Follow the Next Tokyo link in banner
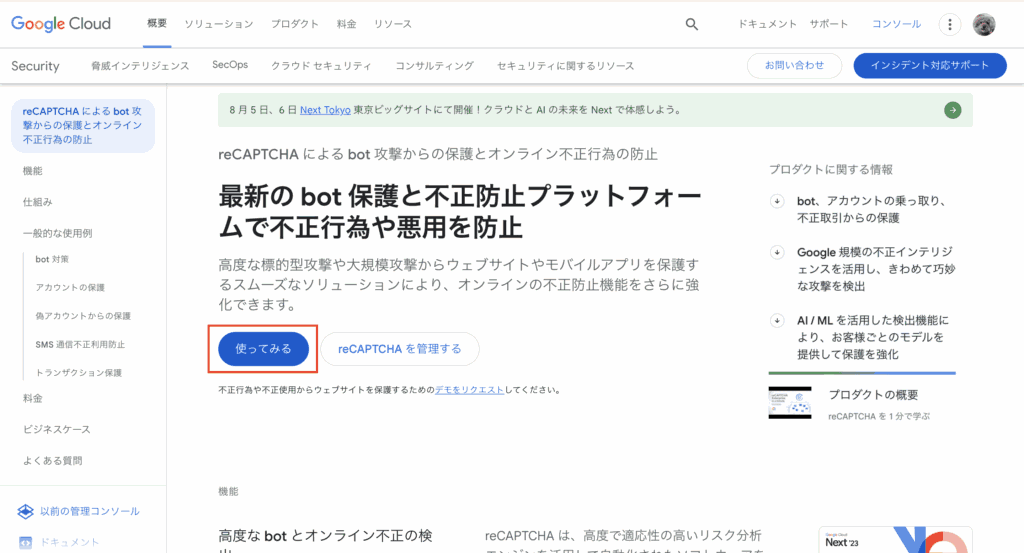The height and width of the screenshot is (553, 1024). click(325, 110)
